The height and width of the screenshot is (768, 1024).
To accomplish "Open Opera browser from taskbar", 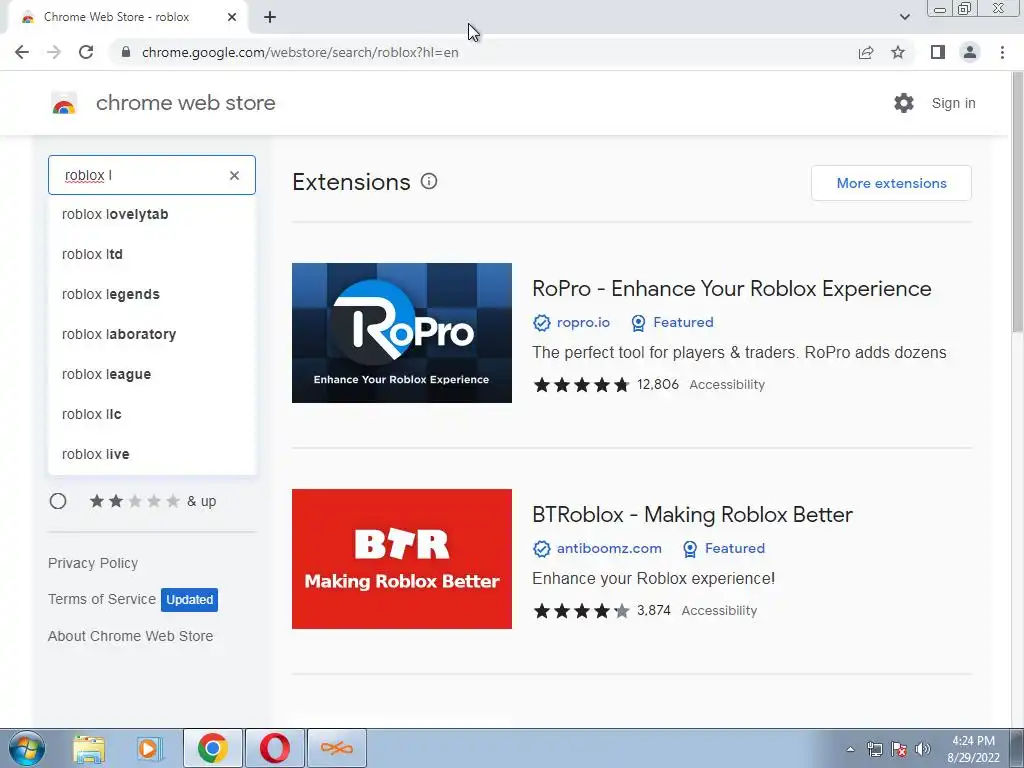I will pos(274,748).
